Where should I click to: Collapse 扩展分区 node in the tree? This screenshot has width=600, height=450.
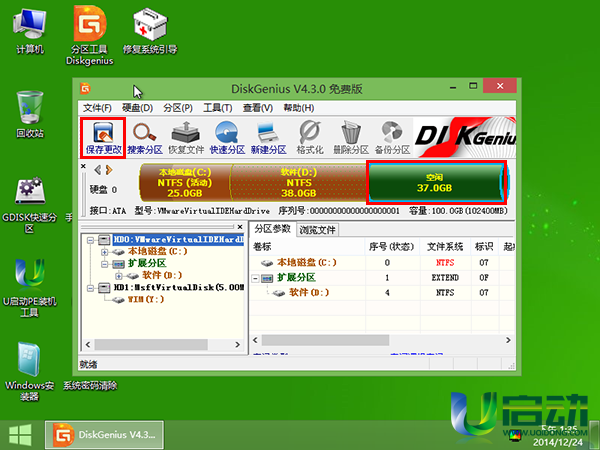(x=104, y=264)
